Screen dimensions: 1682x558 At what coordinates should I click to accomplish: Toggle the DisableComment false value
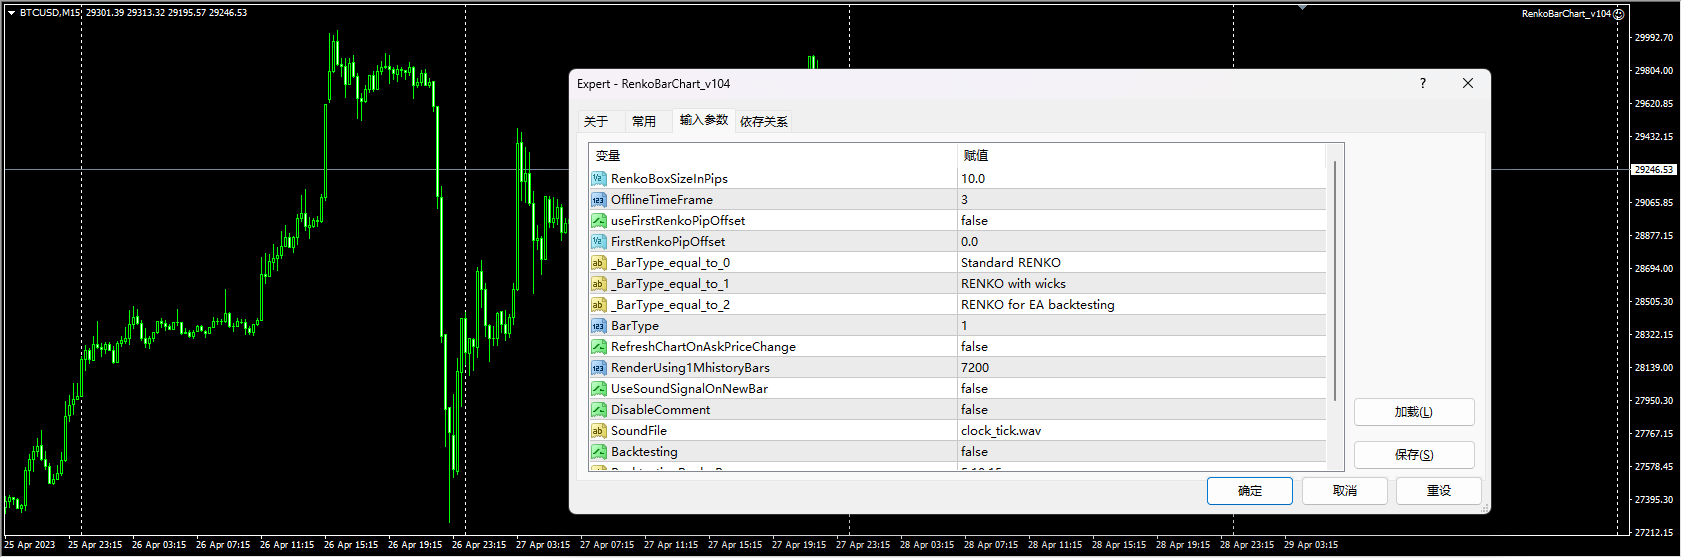974,410
